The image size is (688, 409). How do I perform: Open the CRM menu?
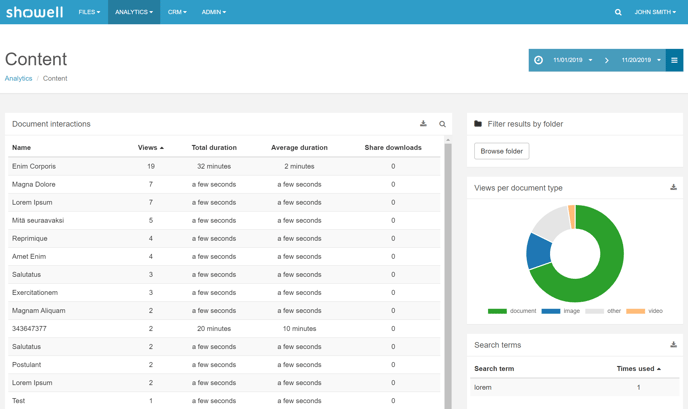tap(177, 12)
